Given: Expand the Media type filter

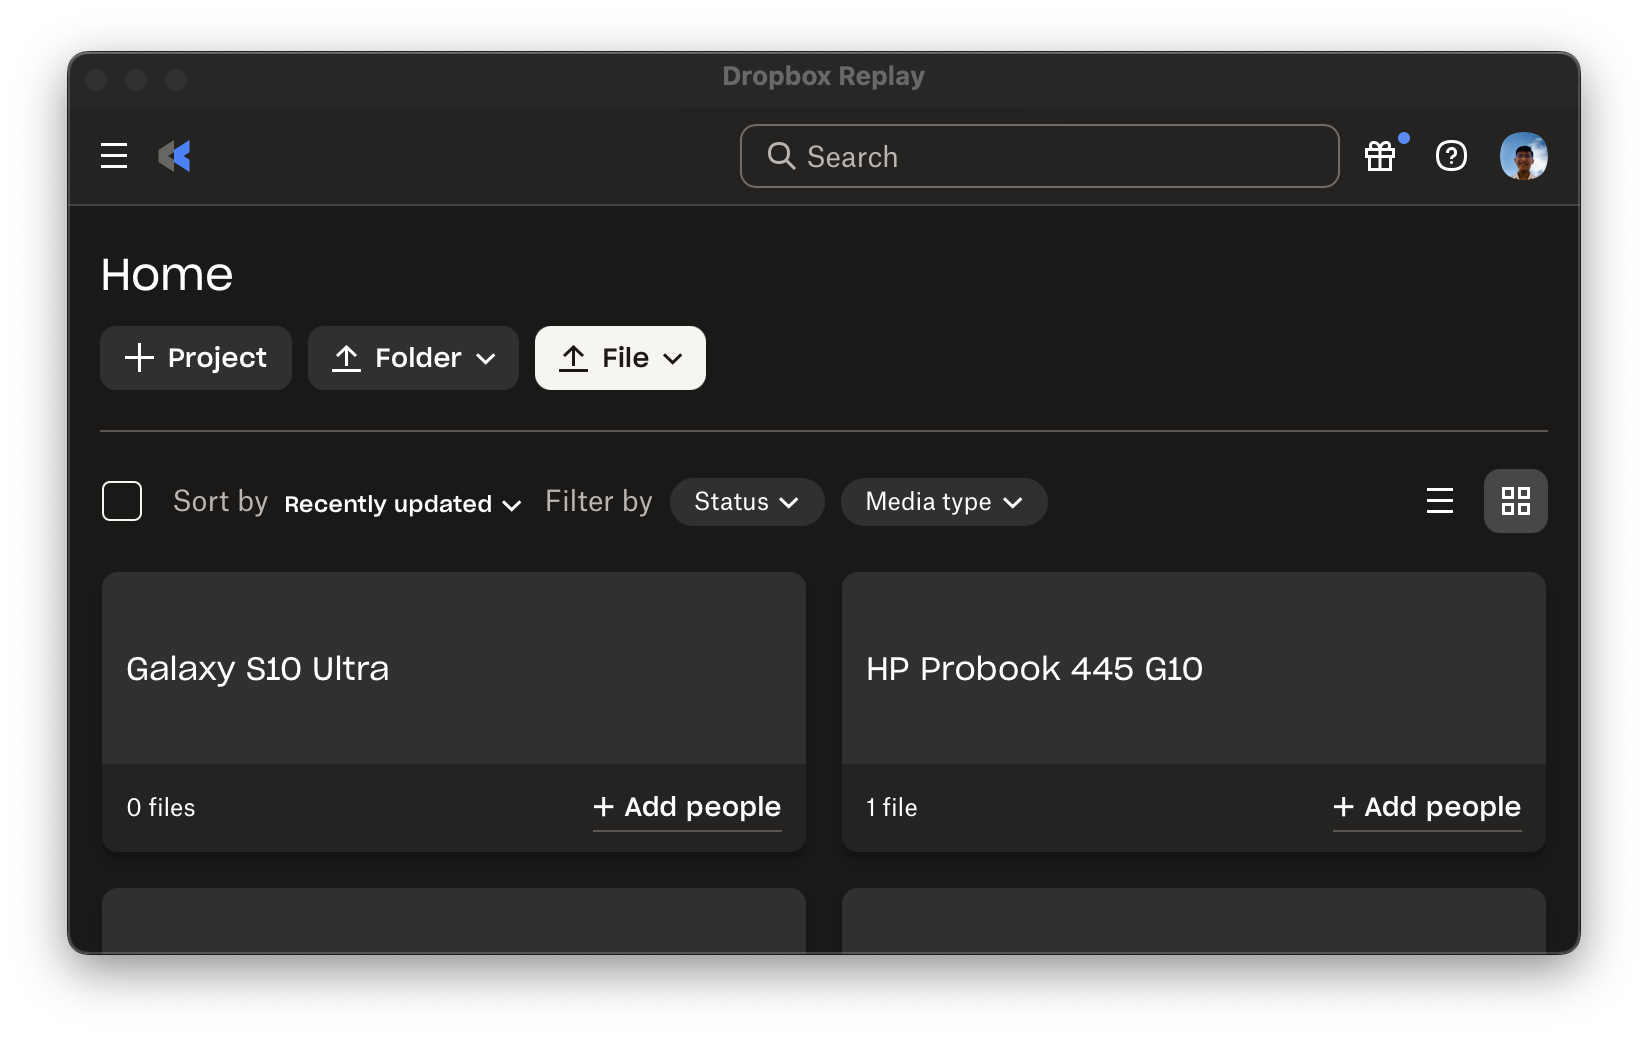Looking at the screenshot, I should click(944, 502).
